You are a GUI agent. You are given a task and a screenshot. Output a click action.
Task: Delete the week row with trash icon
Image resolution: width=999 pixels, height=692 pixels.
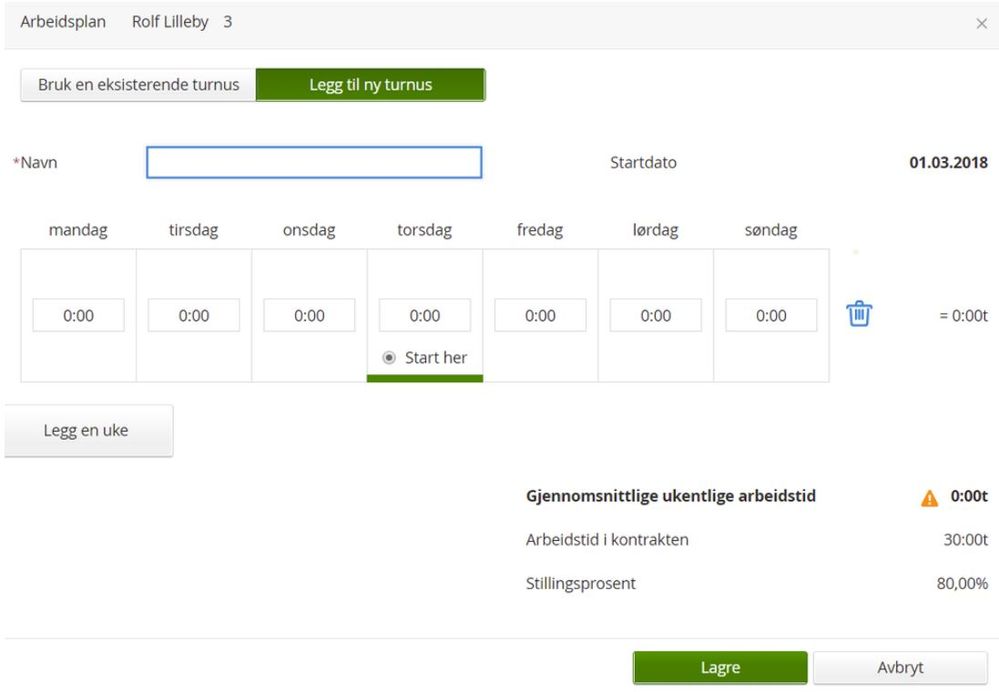[x=859, y=315]
